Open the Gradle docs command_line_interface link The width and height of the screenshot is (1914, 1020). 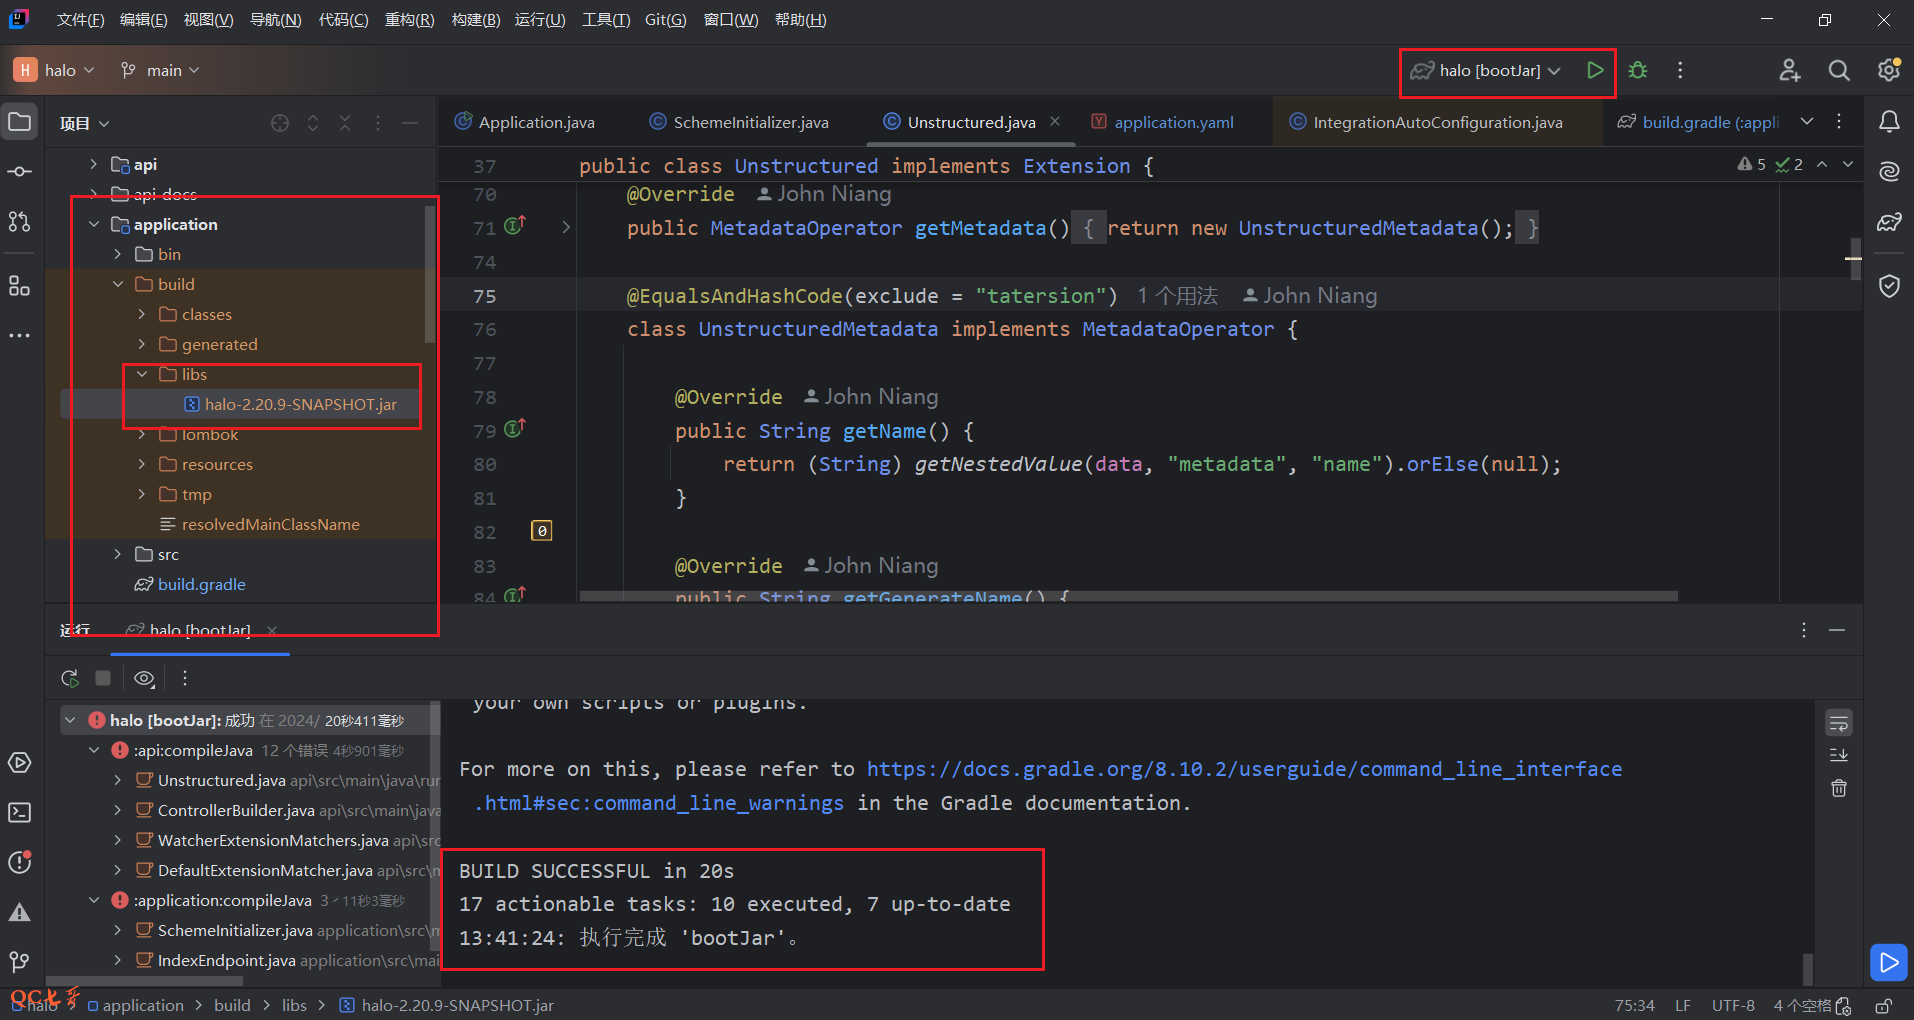1243,769
